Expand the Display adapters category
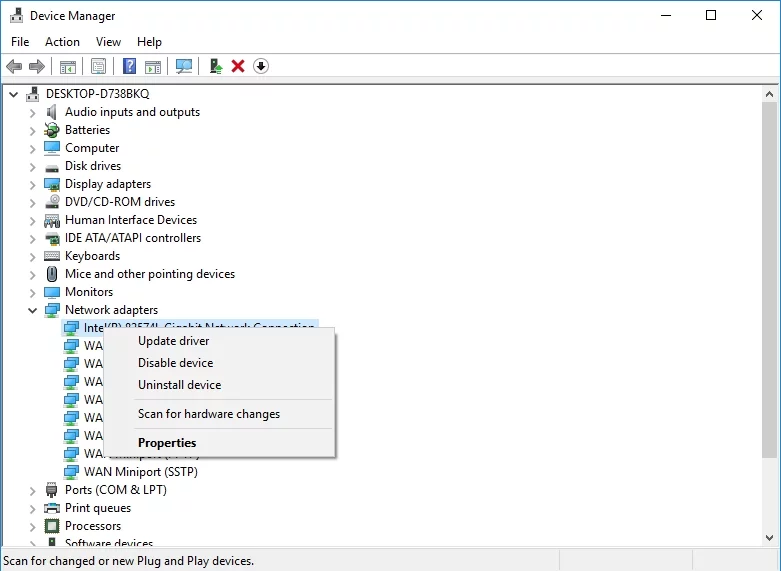The image size is (781, 571). click(33, 184)
